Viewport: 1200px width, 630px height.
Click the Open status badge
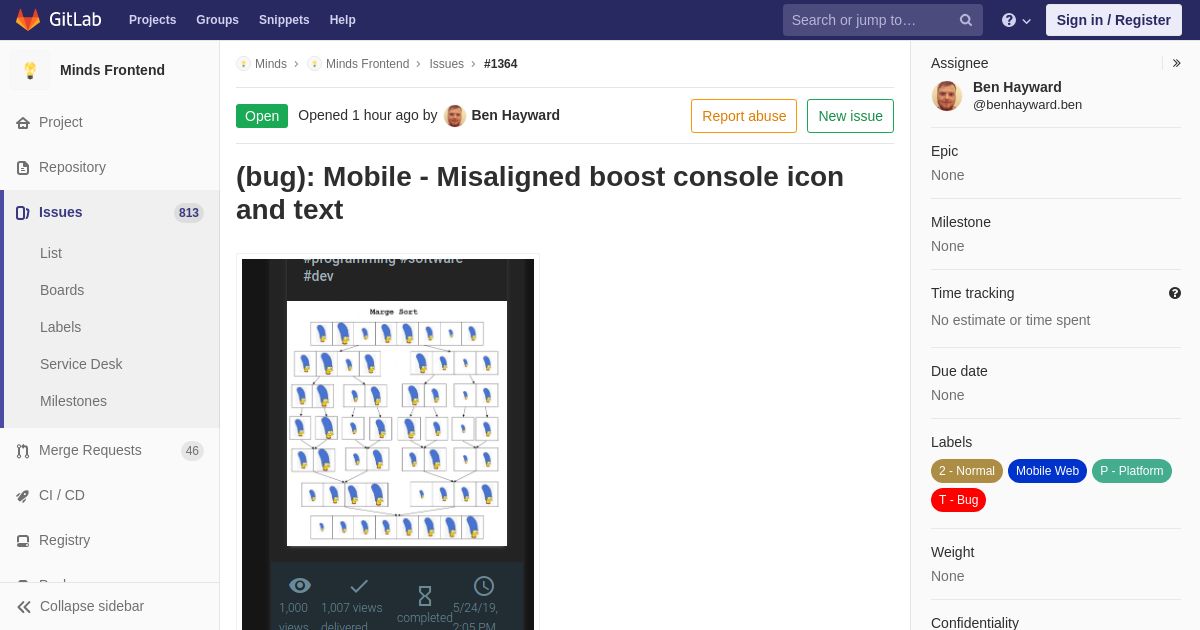[262, 116]
